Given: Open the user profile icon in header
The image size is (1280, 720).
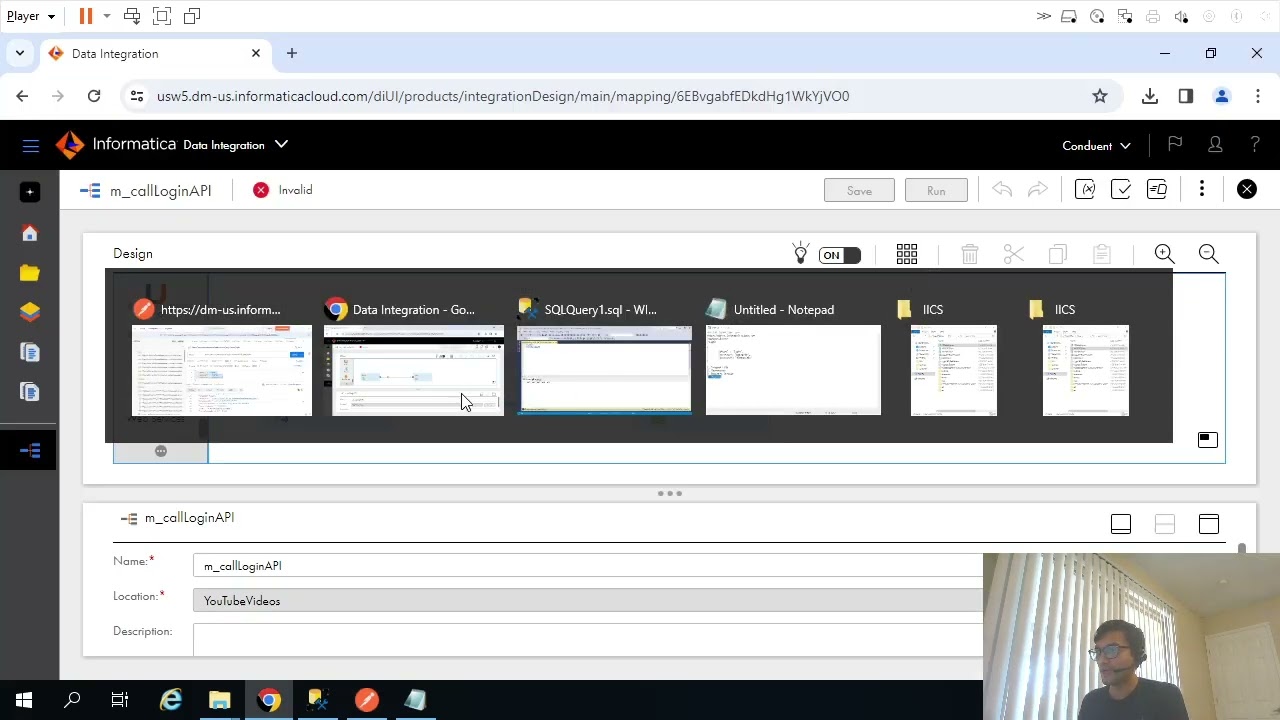Looking at the screenshot, I should (1215, 145).
